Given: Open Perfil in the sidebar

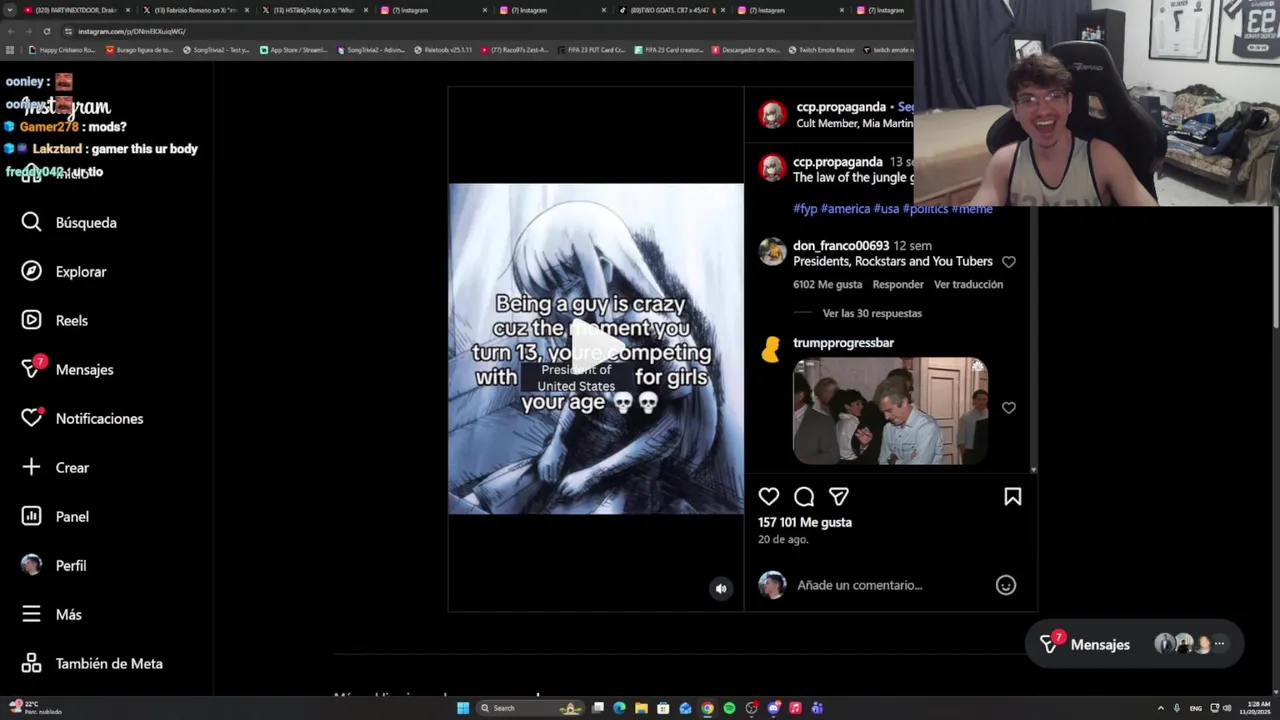Looking at the screenshot, I should click(x=54, y=566).
